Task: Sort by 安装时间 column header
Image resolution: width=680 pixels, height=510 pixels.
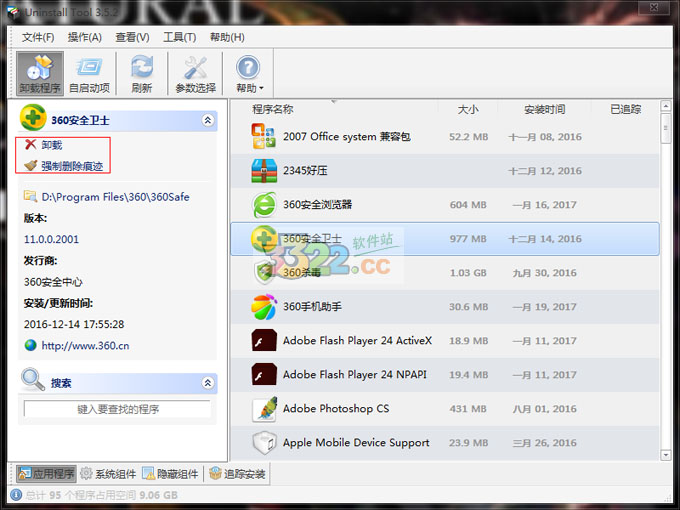Action: pos(544,109)
